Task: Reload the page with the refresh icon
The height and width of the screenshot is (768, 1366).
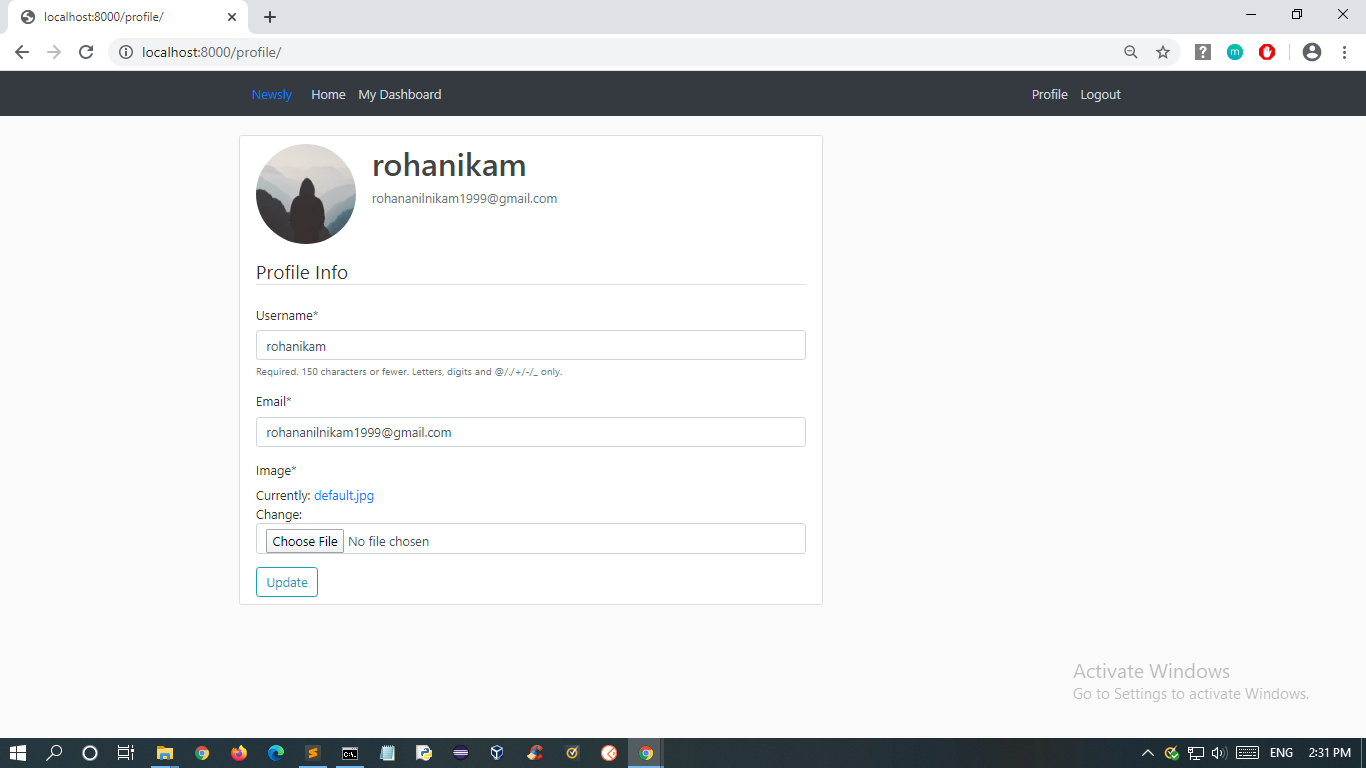Action: coord(86,52)
